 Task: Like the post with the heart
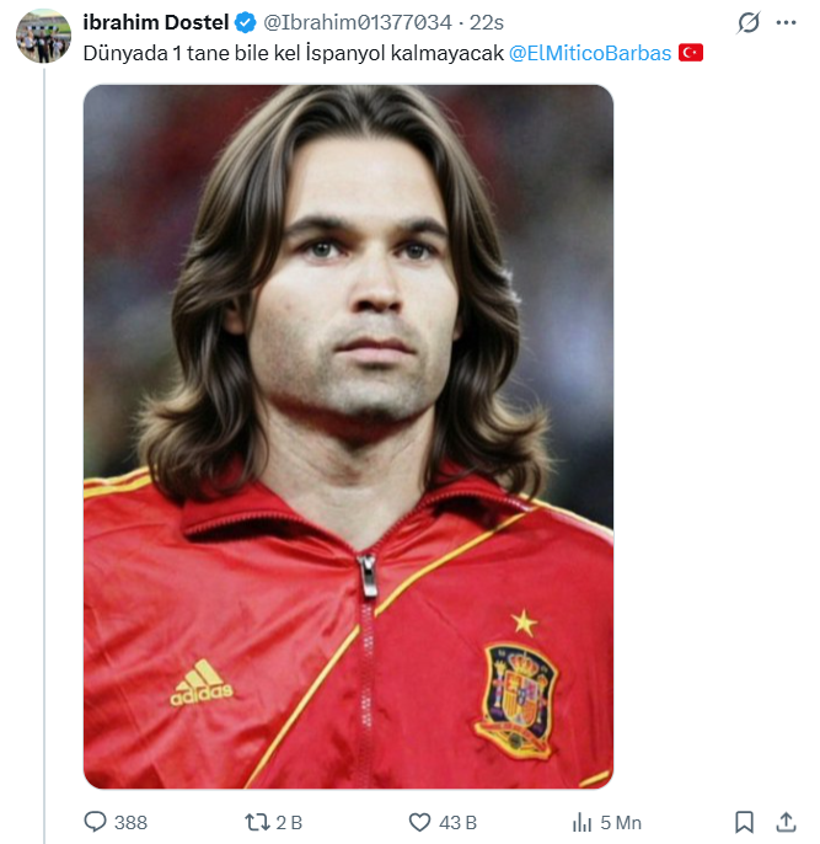(x=420, y=822)
